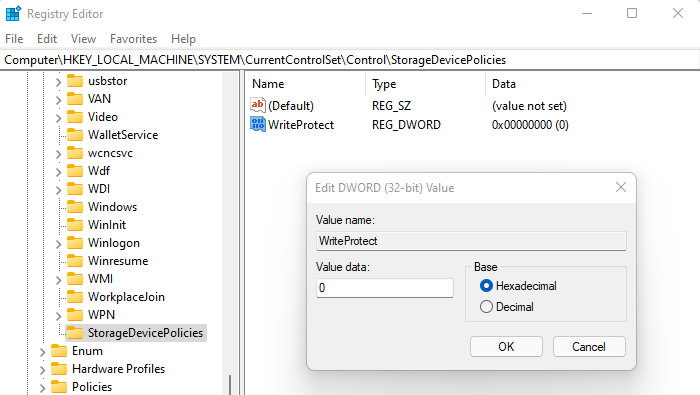Click the REG_SZ type cell
The height and width of the screenshot is (395, 700).
392,106
